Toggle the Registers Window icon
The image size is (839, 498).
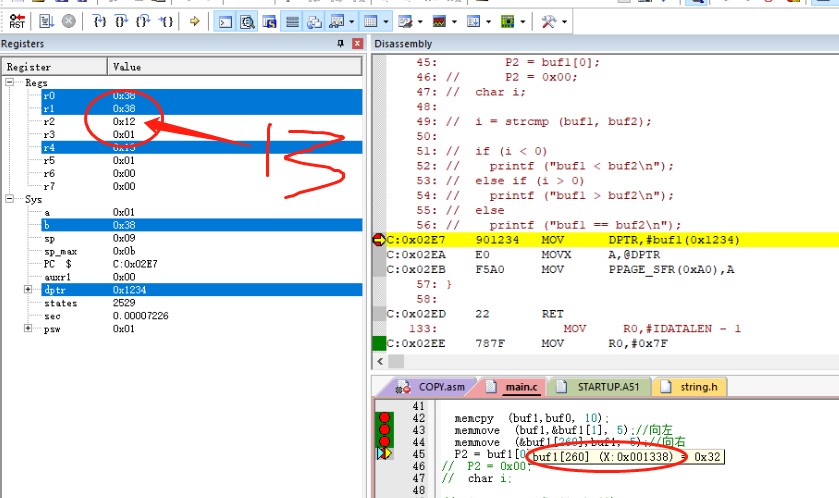292,22
